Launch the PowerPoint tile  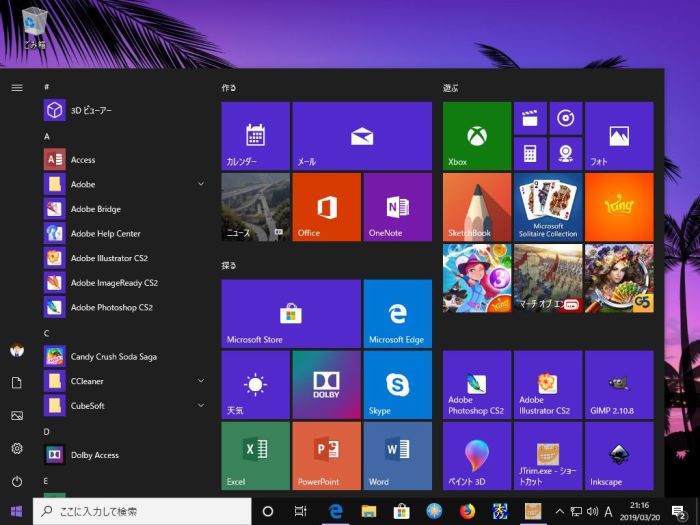pyautogui.click(x=326, y=455)
